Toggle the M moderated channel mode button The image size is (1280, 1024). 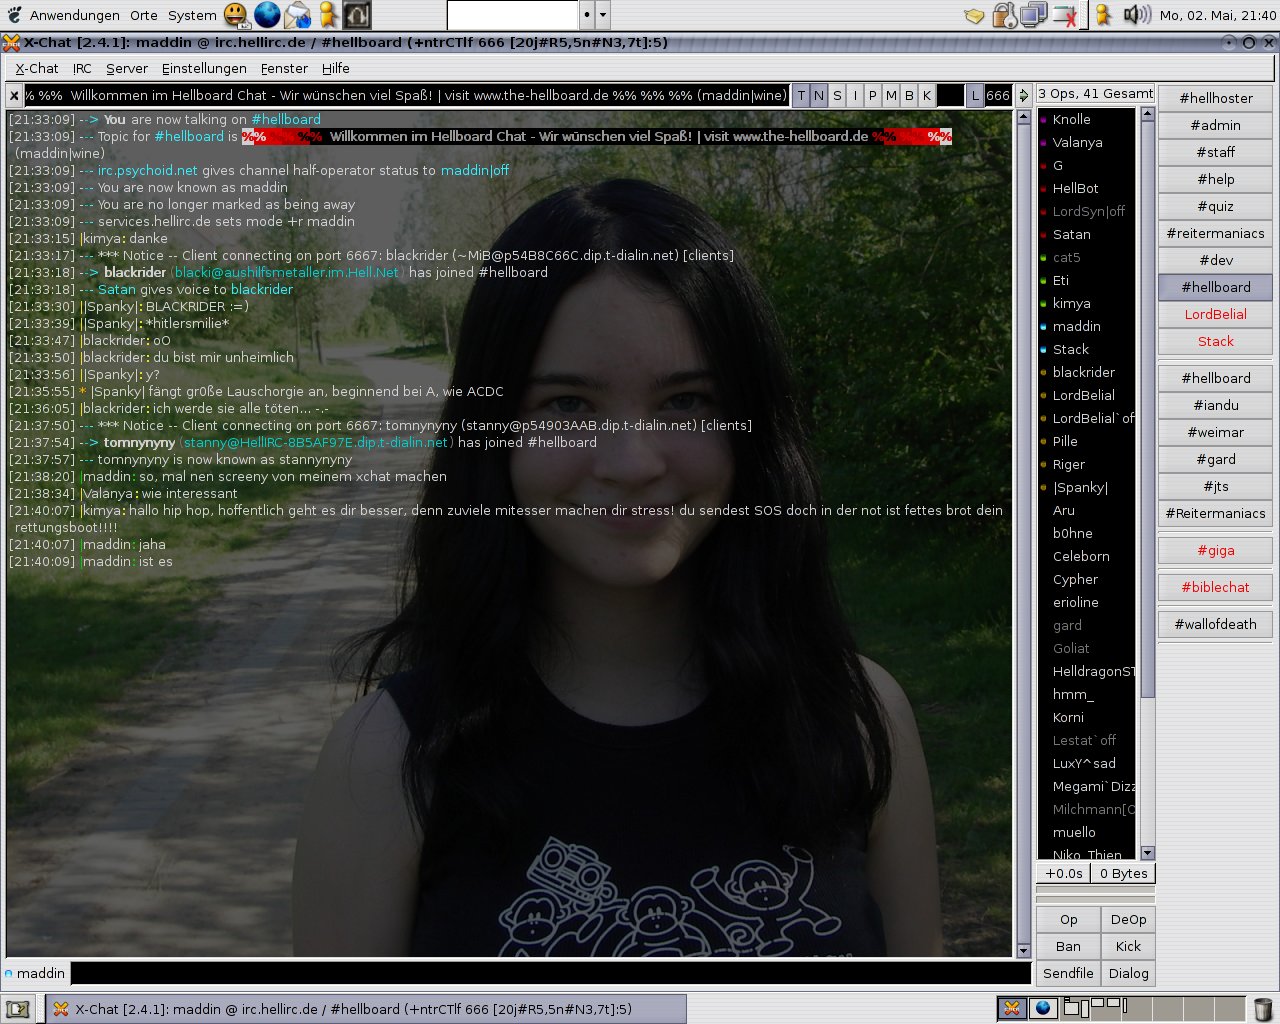pos(891,96)
